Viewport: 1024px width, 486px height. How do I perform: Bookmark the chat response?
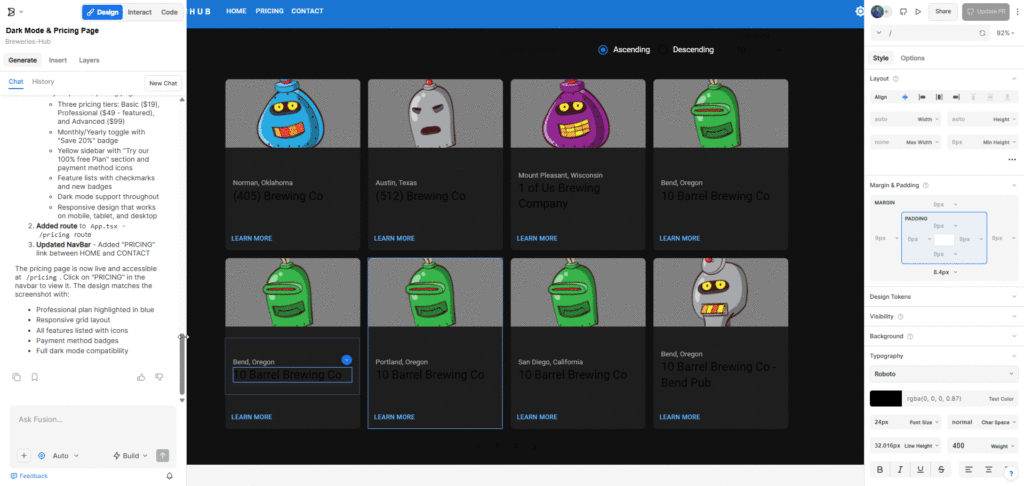(x=34, y=377)
